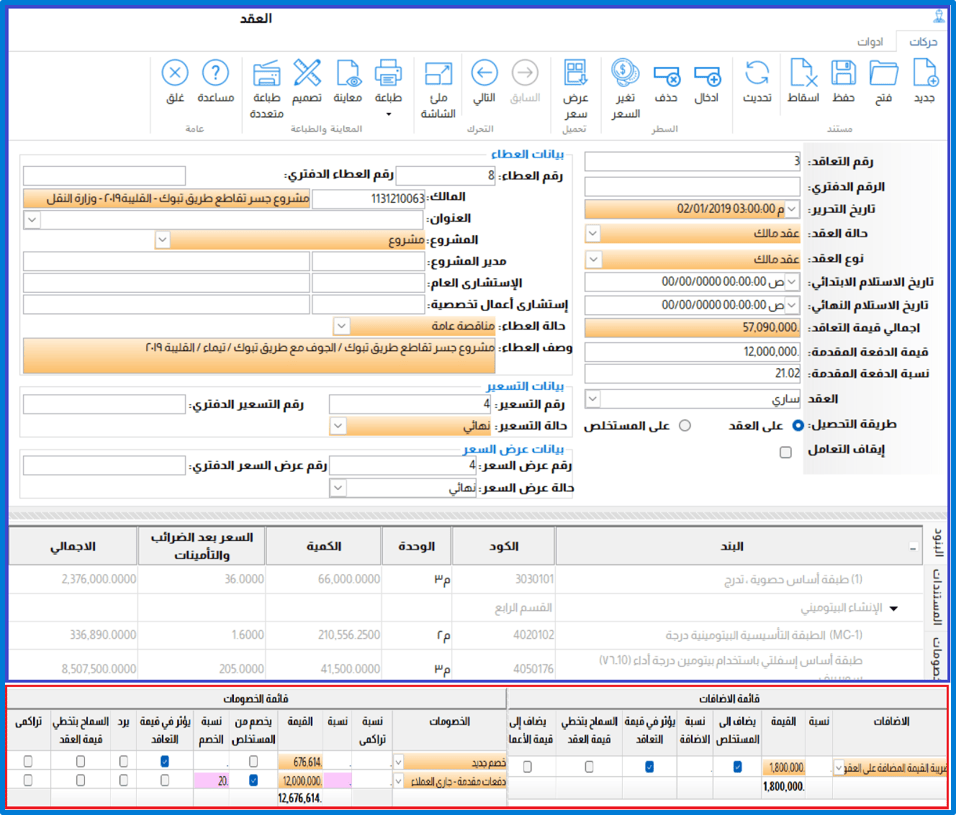Click the اسقاط (Drop) document icon
Screen dimensions: 956x815
click(803, 73)
